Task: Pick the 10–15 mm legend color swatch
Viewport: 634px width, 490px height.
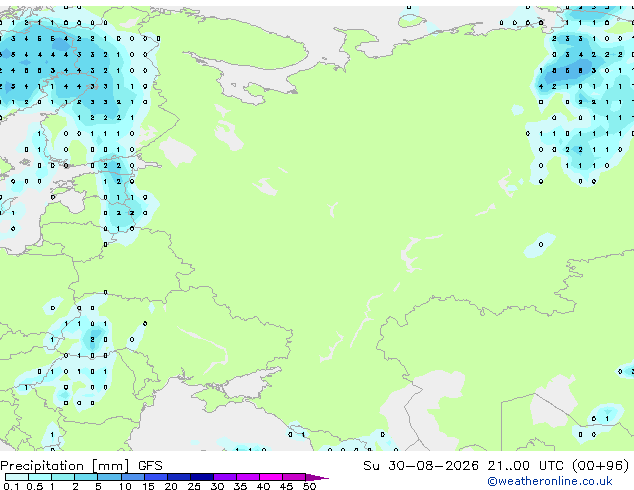Action: [x=133, y=477]
